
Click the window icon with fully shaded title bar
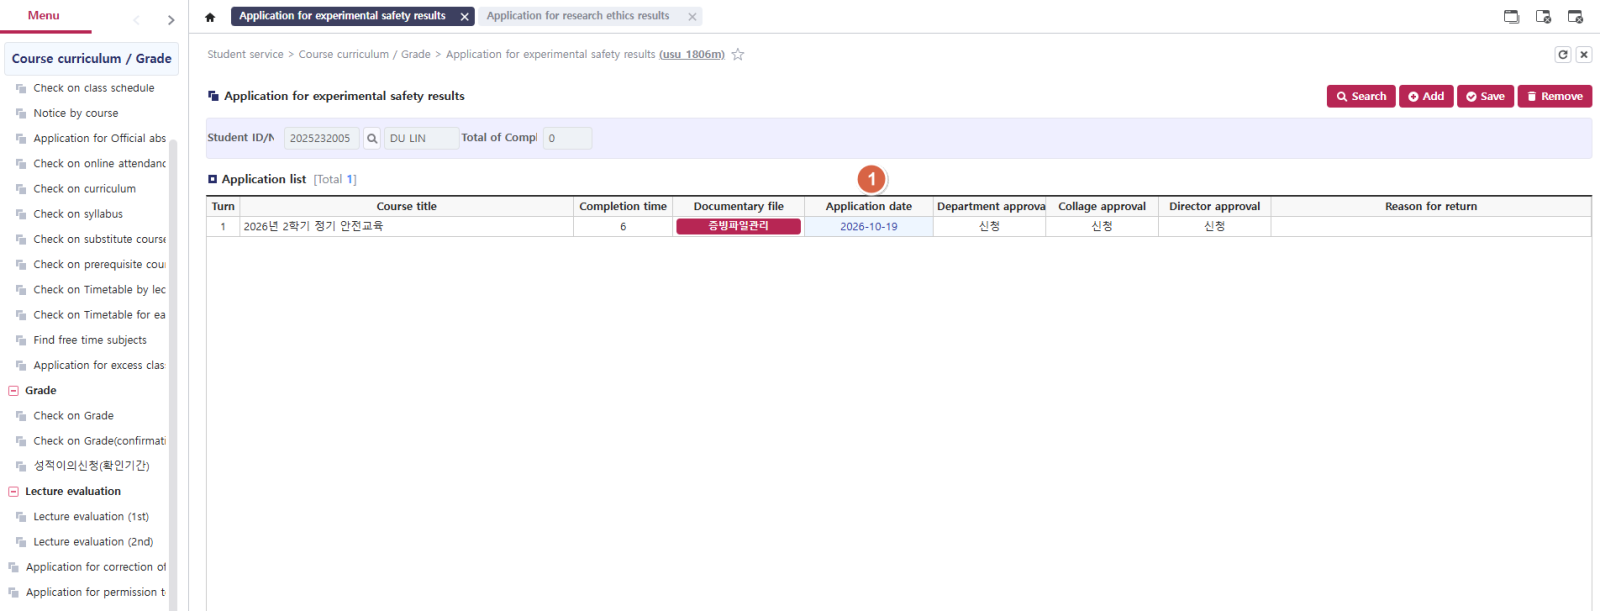[1576, 17]
